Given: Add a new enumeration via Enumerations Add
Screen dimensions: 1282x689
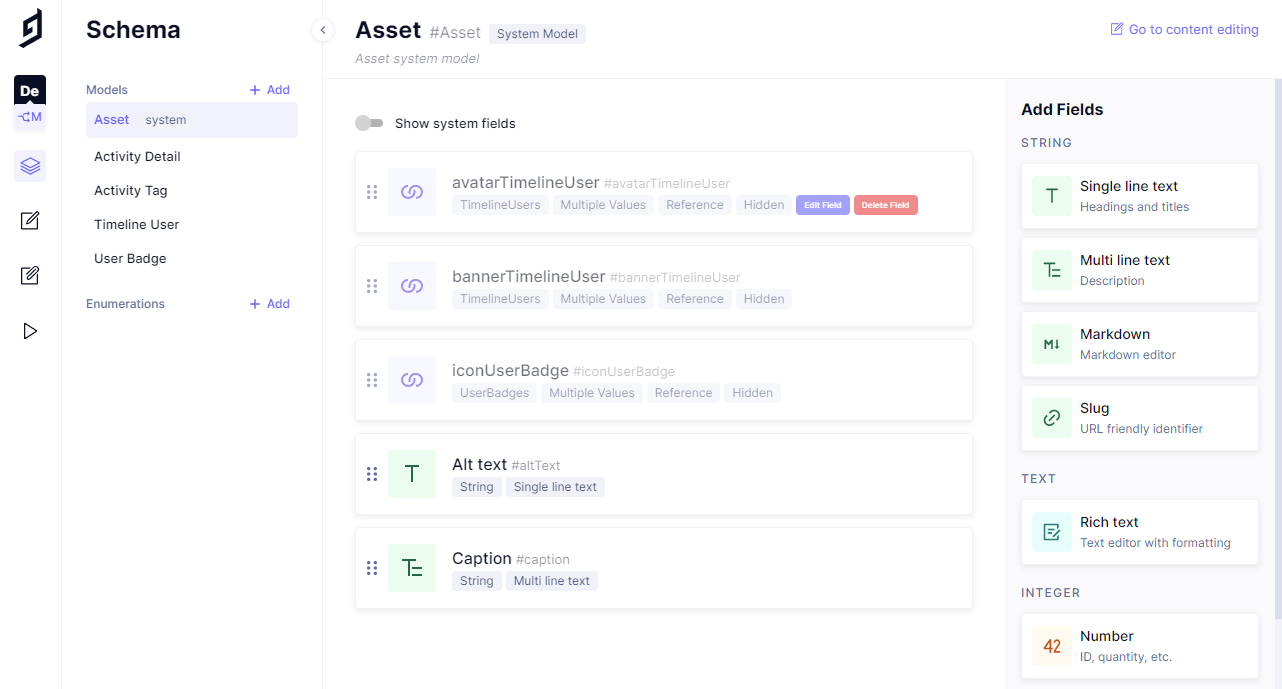Looking at the screenshot, I should click(270, 304).
